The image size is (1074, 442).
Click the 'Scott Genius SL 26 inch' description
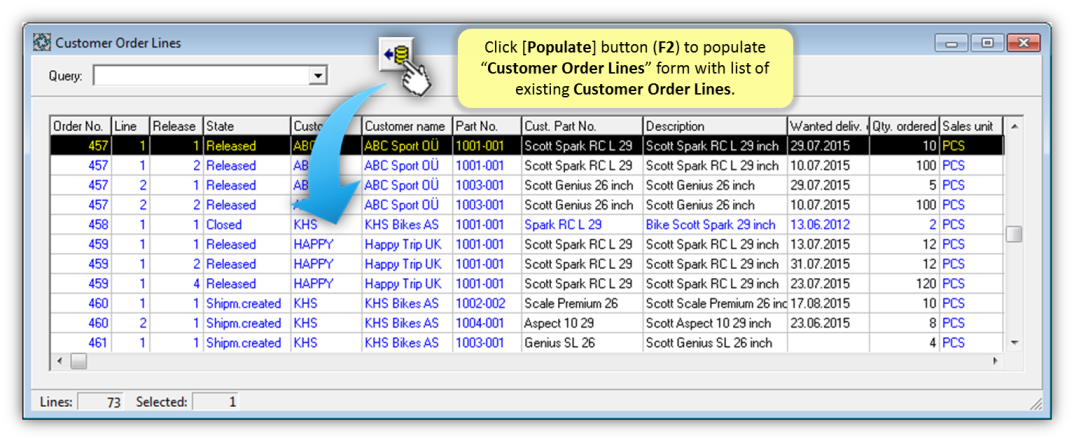[715, 342]
